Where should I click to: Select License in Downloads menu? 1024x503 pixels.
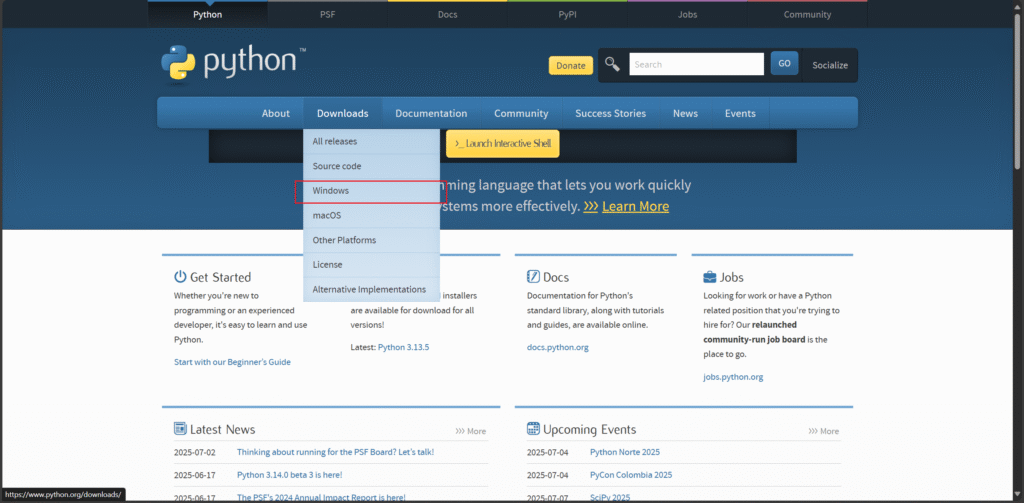372,265
